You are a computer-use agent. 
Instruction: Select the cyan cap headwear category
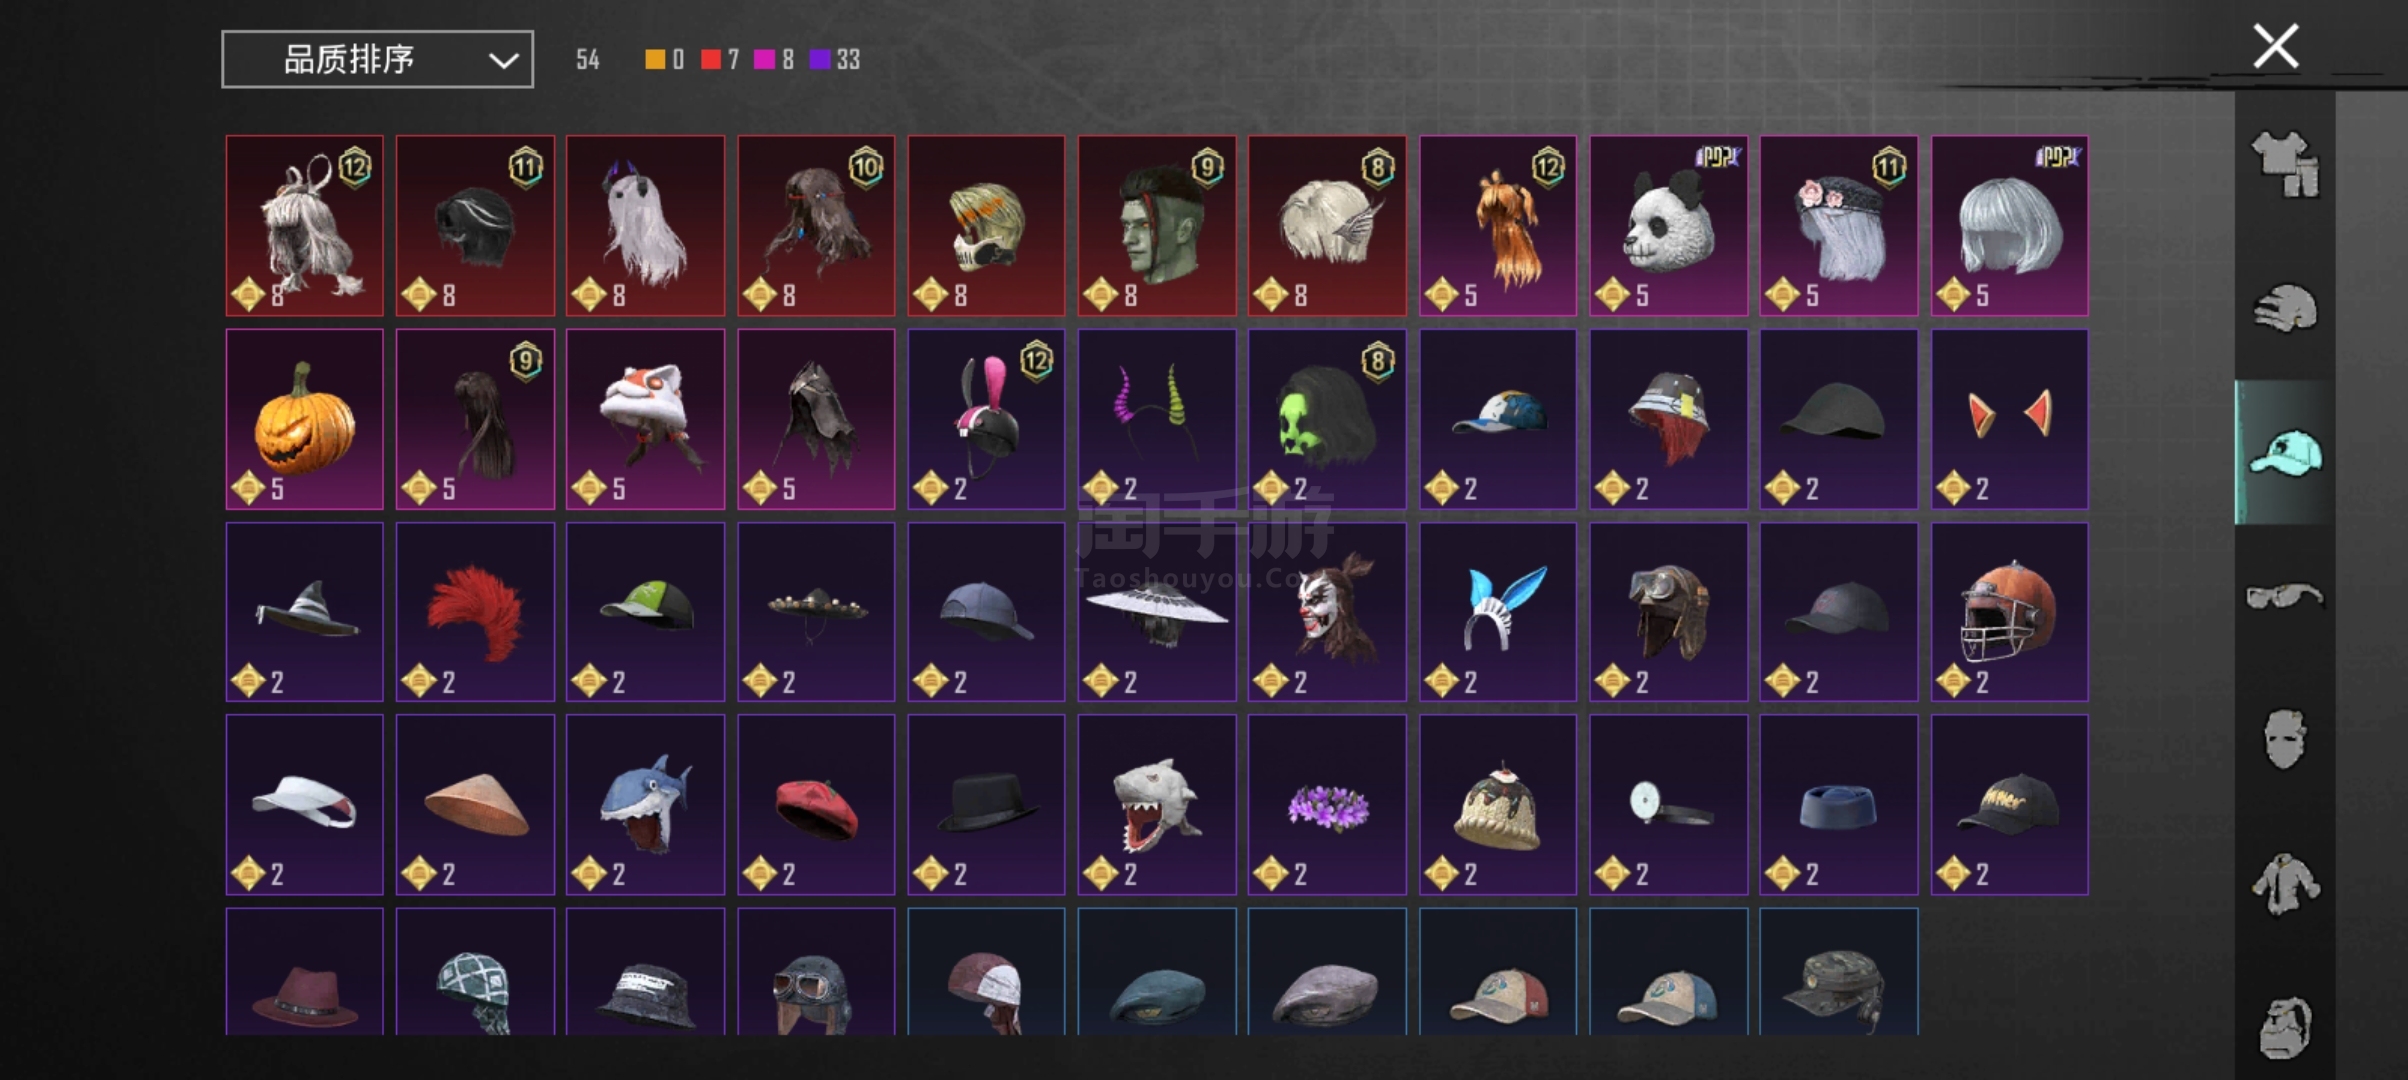[x=2285, y=452]
